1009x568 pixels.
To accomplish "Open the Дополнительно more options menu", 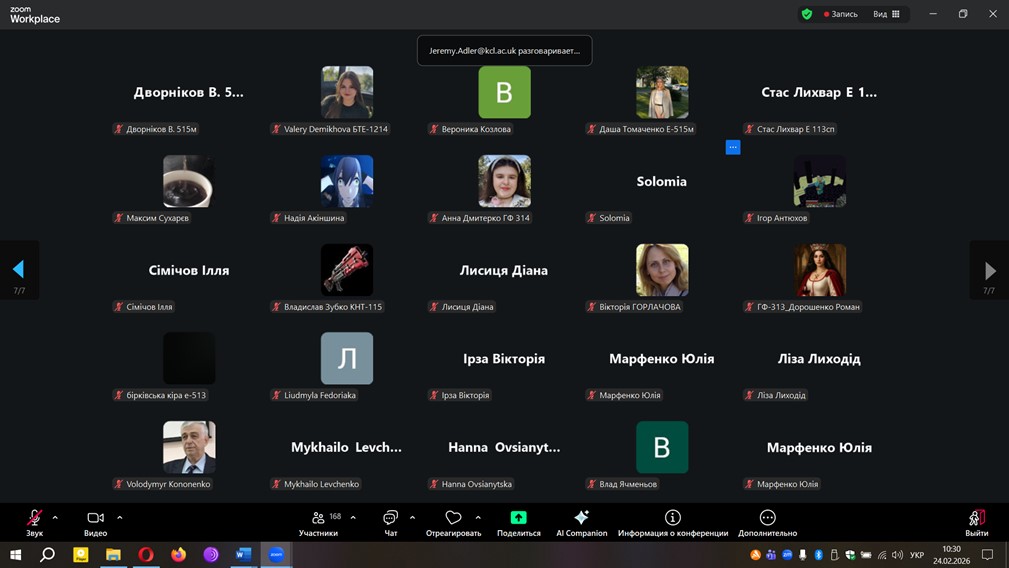I will point(767,518).
